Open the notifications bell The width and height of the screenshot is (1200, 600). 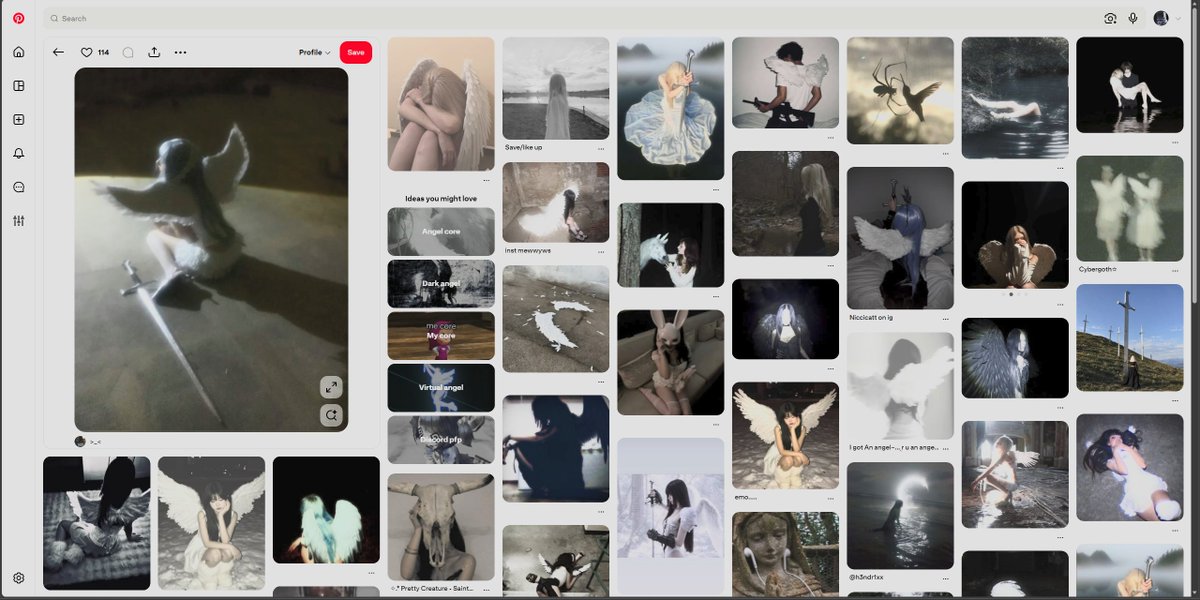pos(18,153)
